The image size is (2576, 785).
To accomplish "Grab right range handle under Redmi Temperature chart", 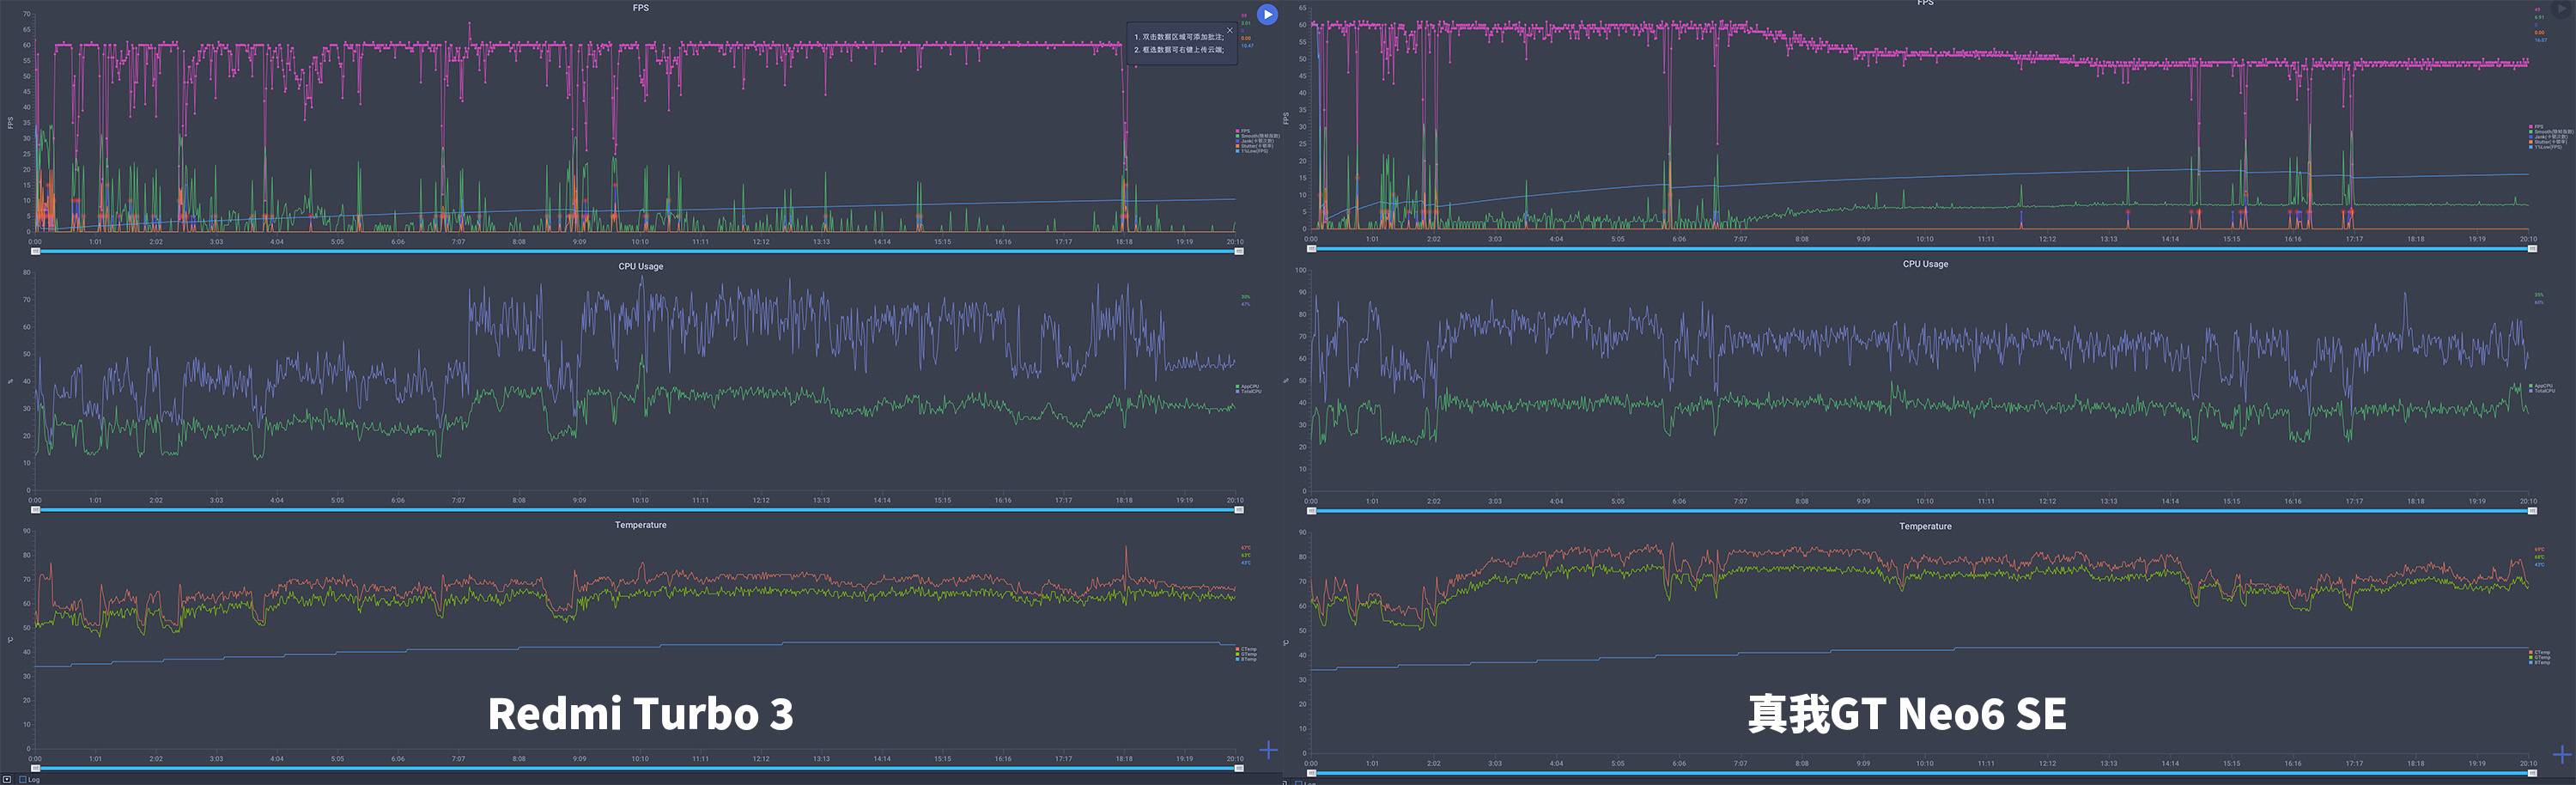I will (x=1239, y=768).
